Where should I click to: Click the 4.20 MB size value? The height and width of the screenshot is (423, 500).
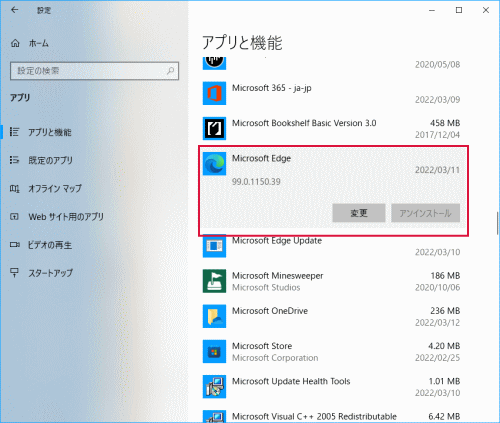(444, 346)
